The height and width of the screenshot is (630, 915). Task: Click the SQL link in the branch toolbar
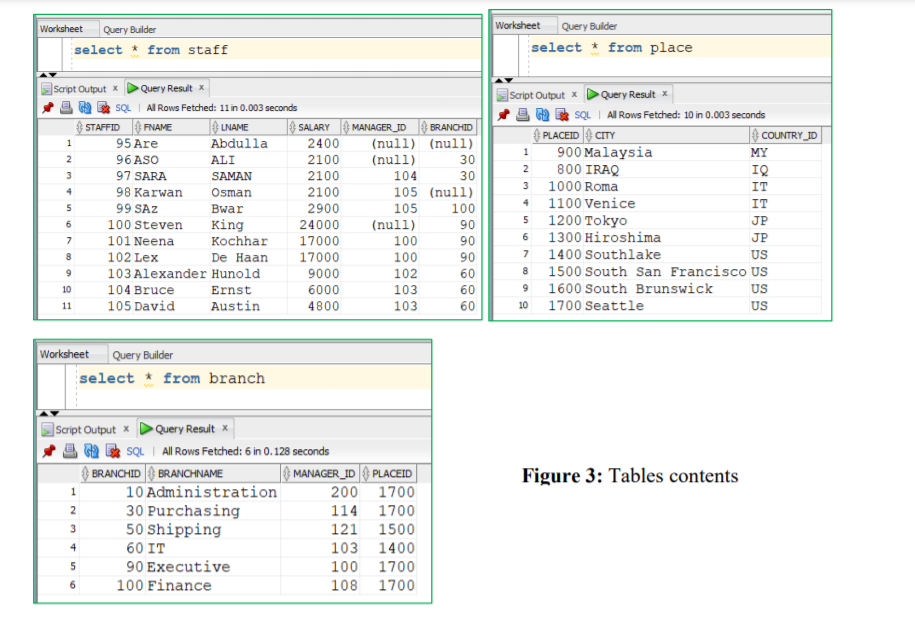(x=133, y=451)
